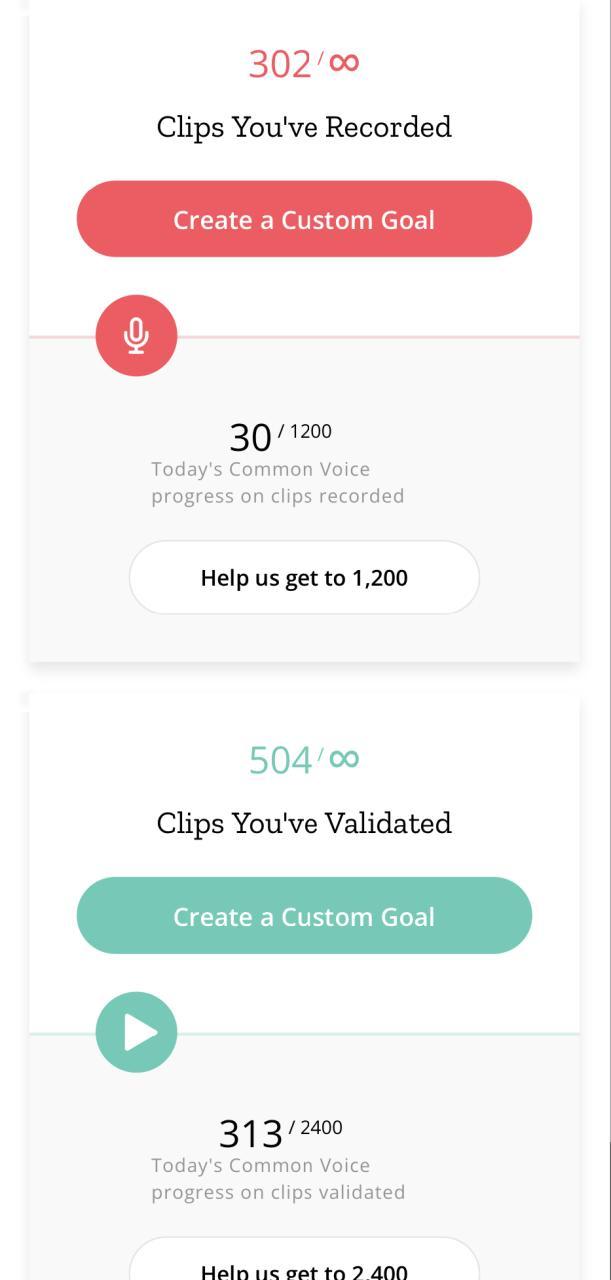
Task: Click the green infinity symbol beside 504
Action: (343, 759)
